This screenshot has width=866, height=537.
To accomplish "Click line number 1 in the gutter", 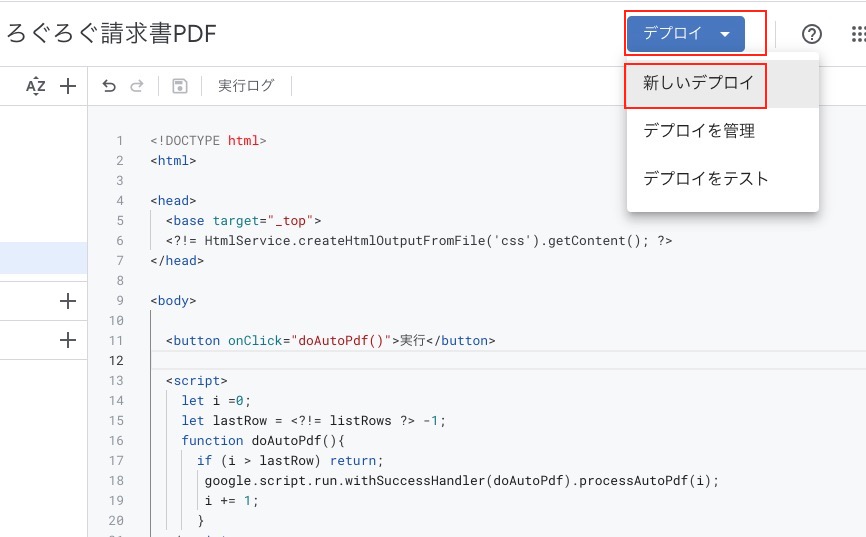I will (x=120, y=141).
